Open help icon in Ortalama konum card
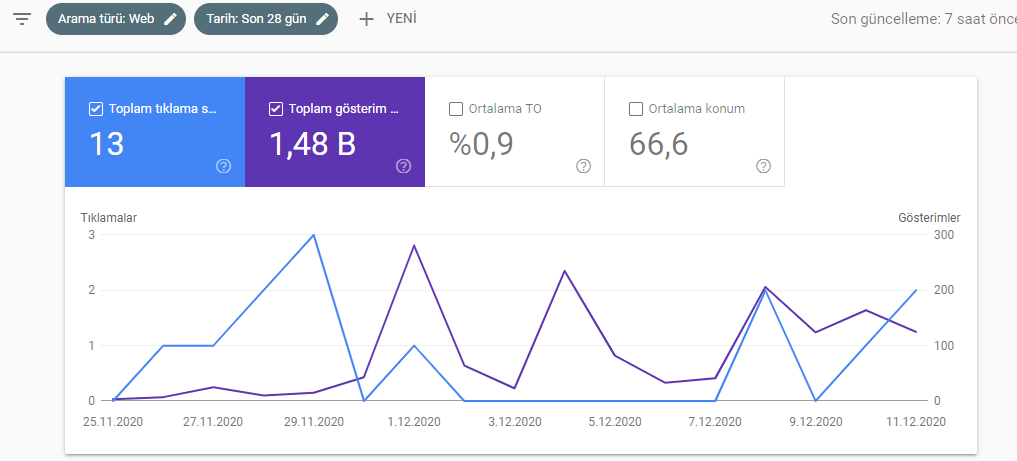Image resolution: width=1017 pixels, height=461 pixels. (x=763, y=167)
